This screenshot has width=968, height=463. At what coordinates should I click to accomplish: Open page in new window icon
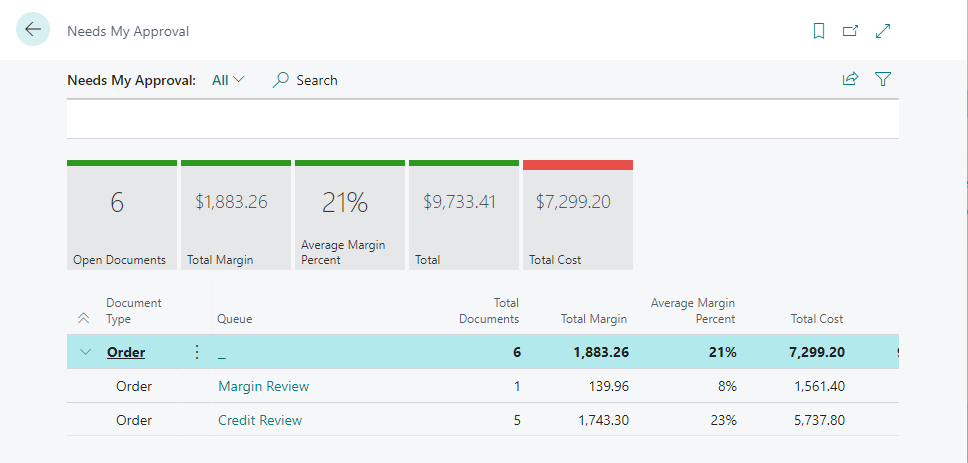850,31
